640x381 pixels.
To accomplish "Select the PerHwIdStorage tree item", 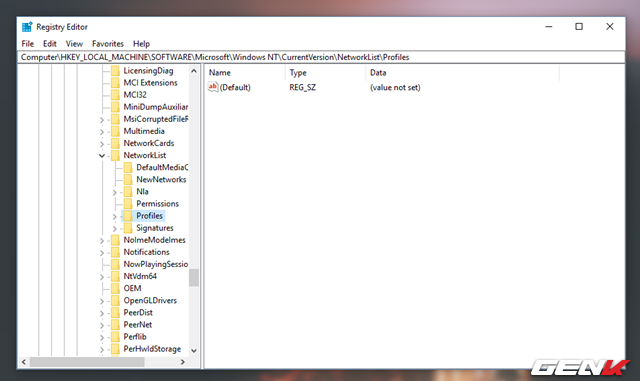I will point(152,349).
